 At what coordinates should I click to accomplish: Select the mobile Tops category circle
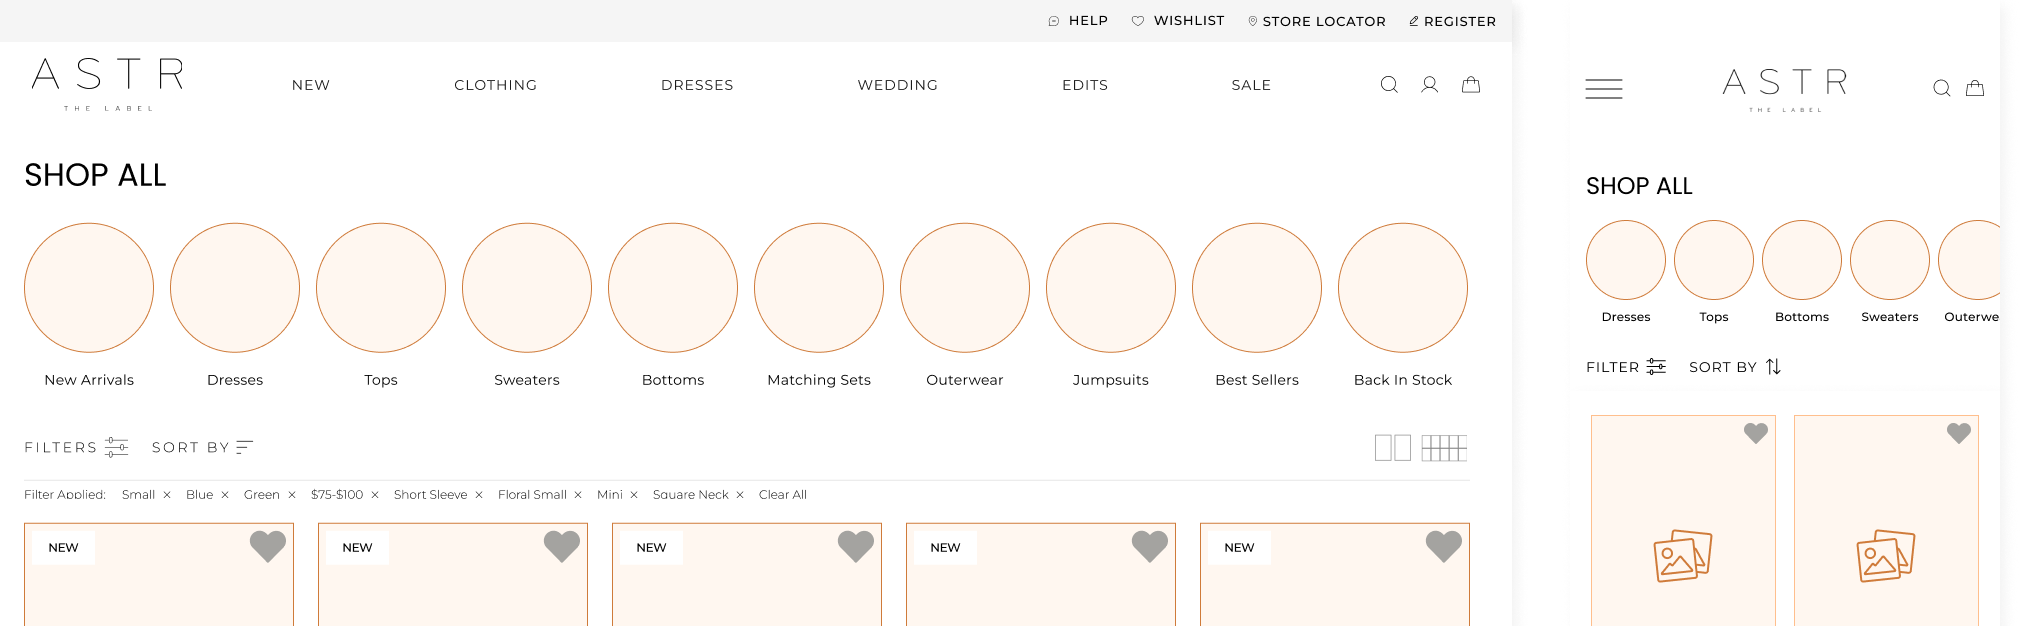(1714, 260)
